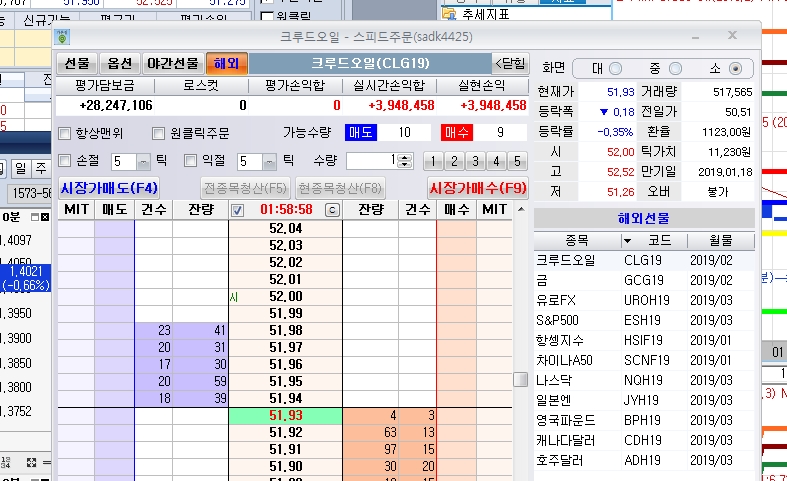Click the 시장가매수(F9) button
787x481 pixels.
pyautogui.click(x=478, y=188)
